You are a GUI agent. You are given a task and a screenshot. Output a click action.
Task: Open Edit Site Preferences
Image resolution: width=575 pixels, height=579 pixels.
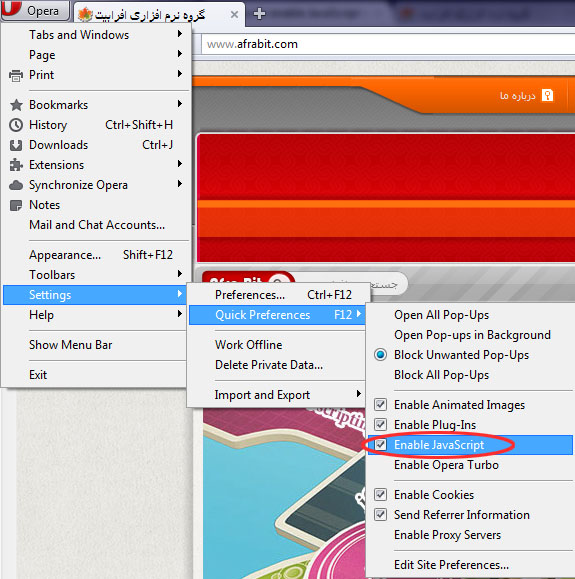pos(470,565)
